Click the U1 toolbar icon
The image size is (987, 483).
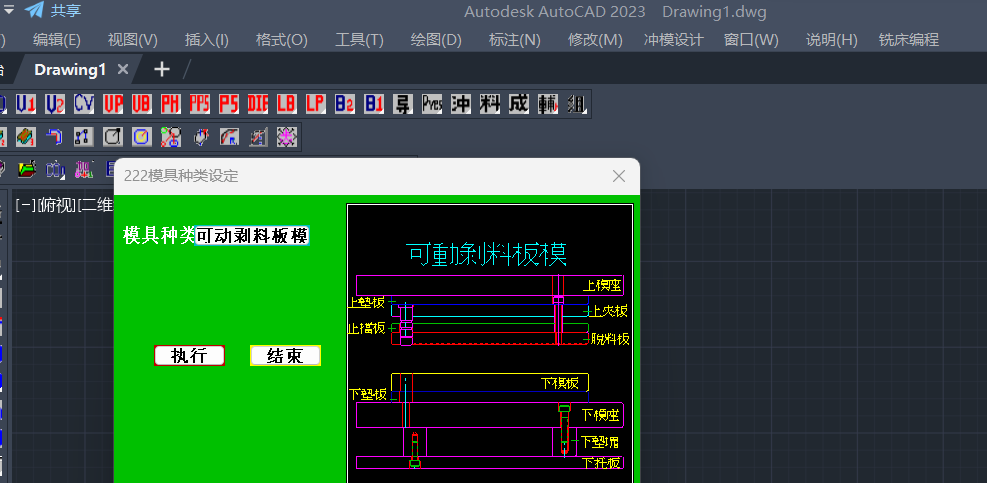click(x=26, y=103)
